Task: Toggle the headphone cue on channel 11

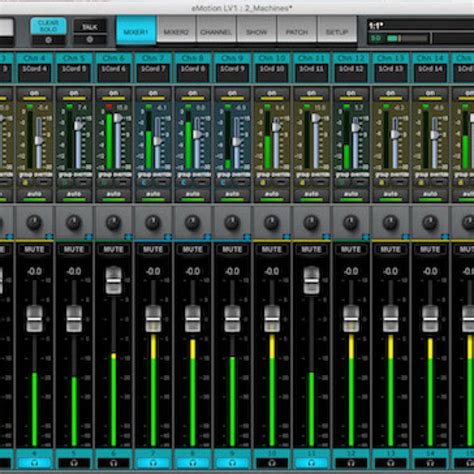Action: [311, 463]
